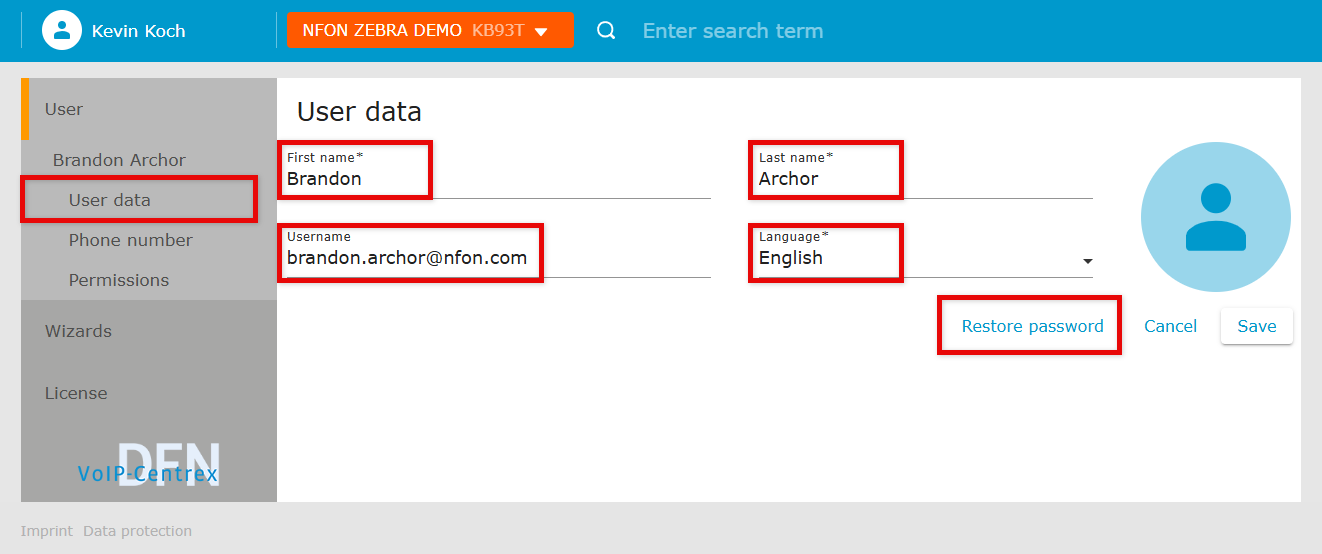Select Brandon Archor in the sidebar
The width and height of the screenshot is (1322, 554).
[x=119, y=160]
